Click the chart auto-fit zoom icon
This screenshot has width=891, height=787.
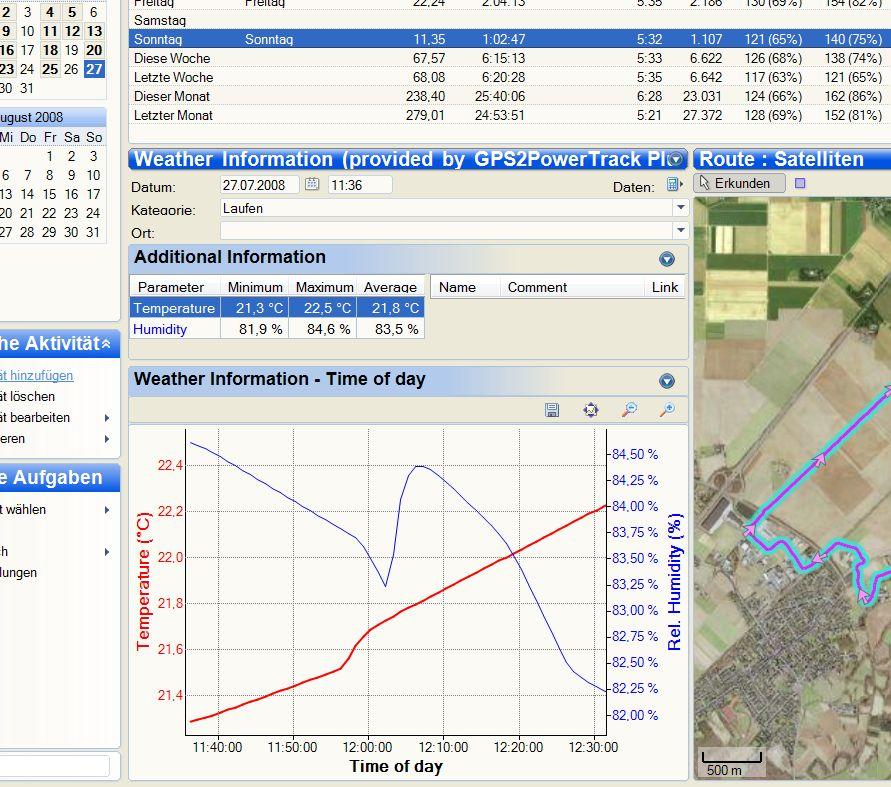tap(591, 410)
